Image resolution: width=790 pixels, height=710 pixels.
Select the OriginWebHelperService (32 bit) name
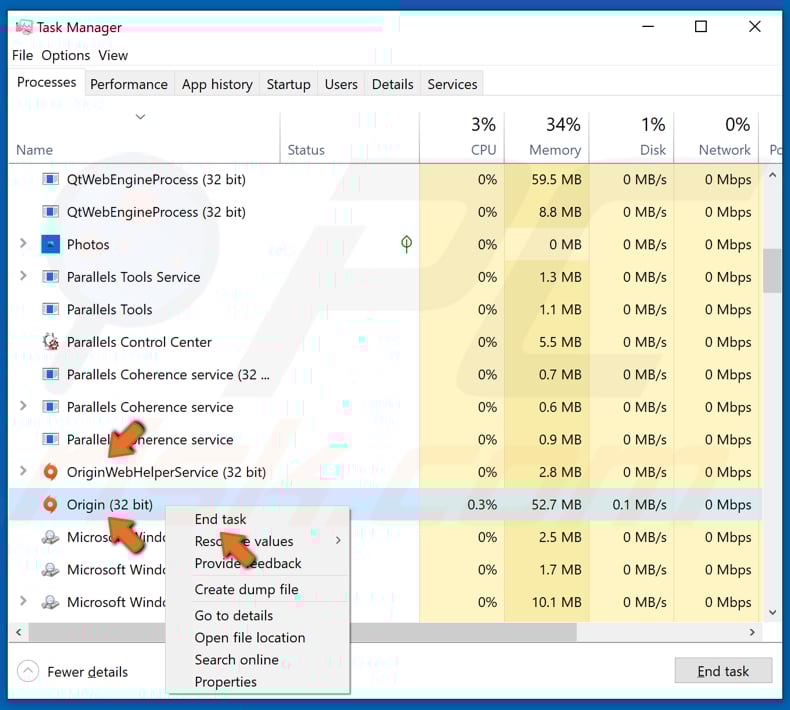[166, 472]
